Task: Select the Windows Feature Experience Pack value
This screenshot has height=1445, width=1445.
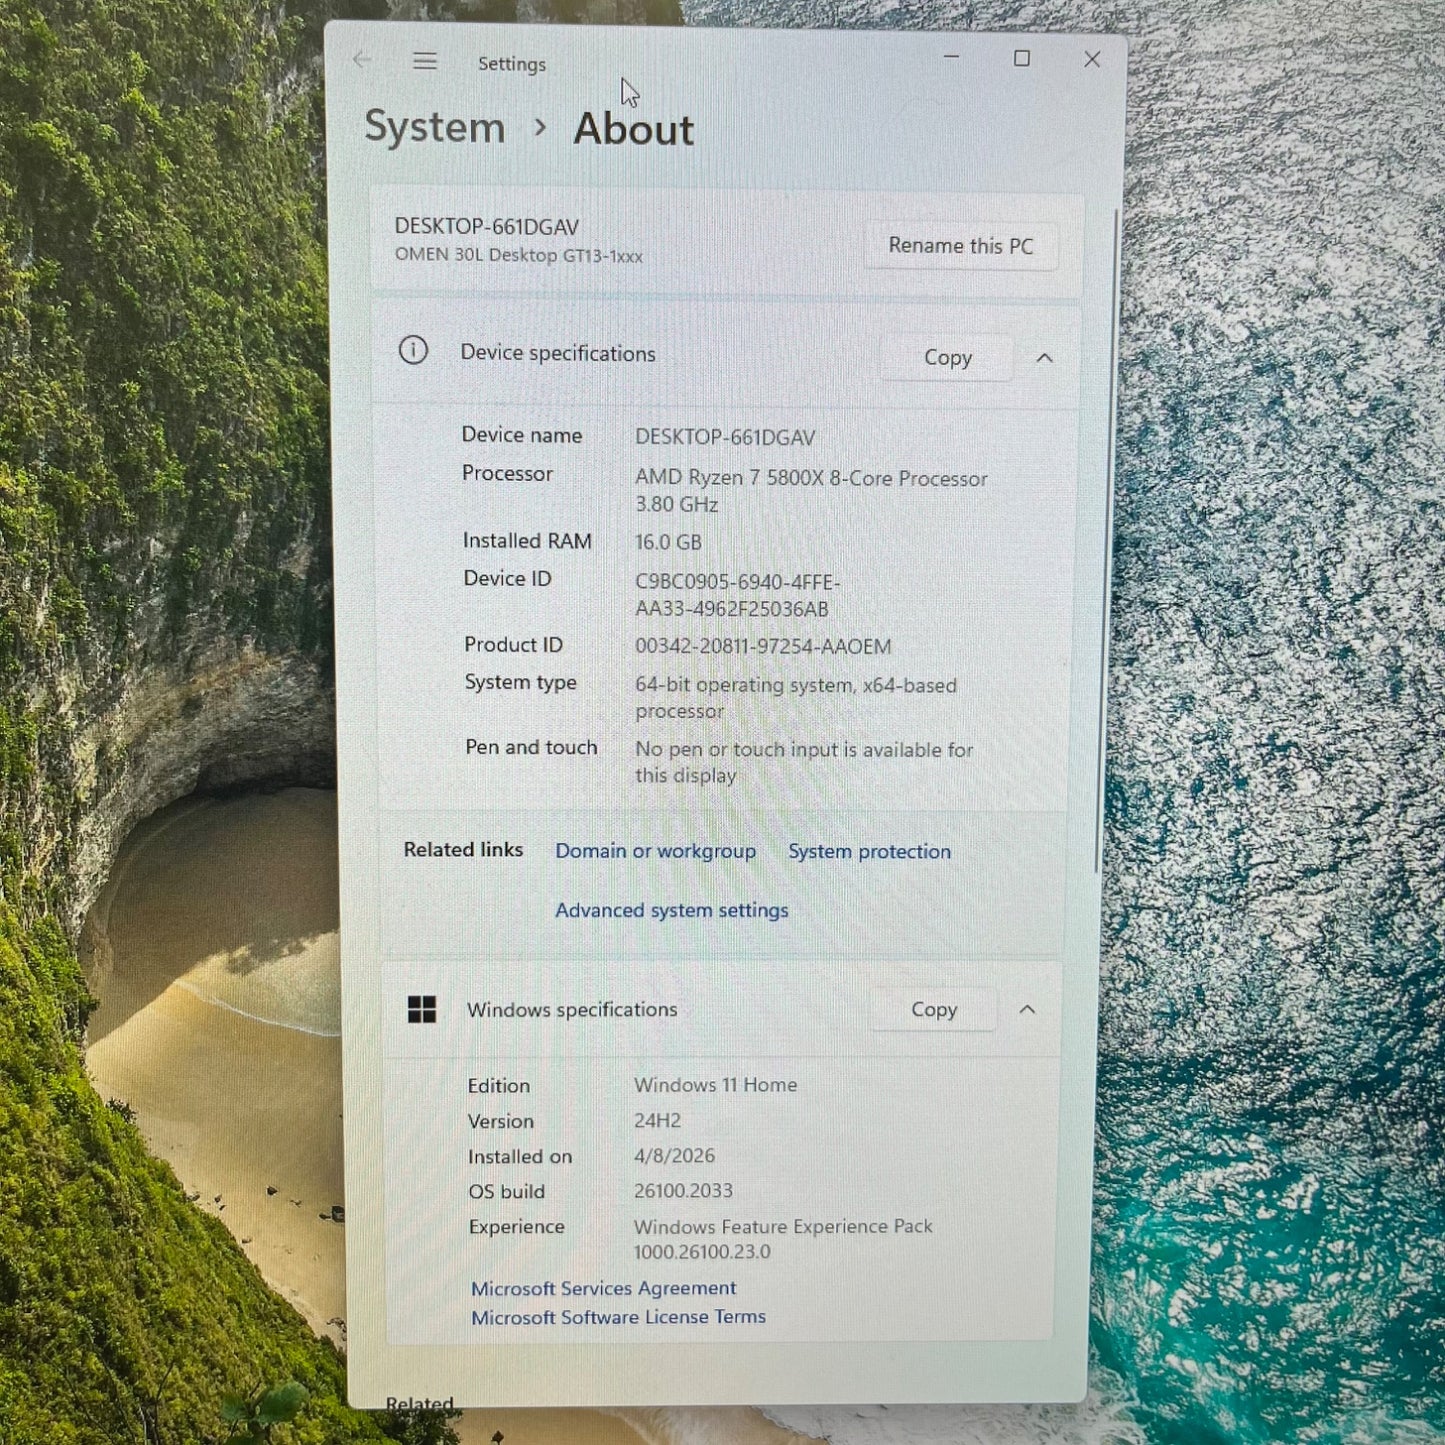Action: point(783,1239)
